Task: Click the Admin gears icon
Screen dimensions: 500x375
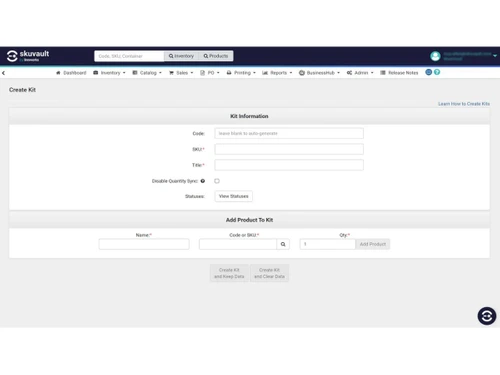Action: (349, 73)
